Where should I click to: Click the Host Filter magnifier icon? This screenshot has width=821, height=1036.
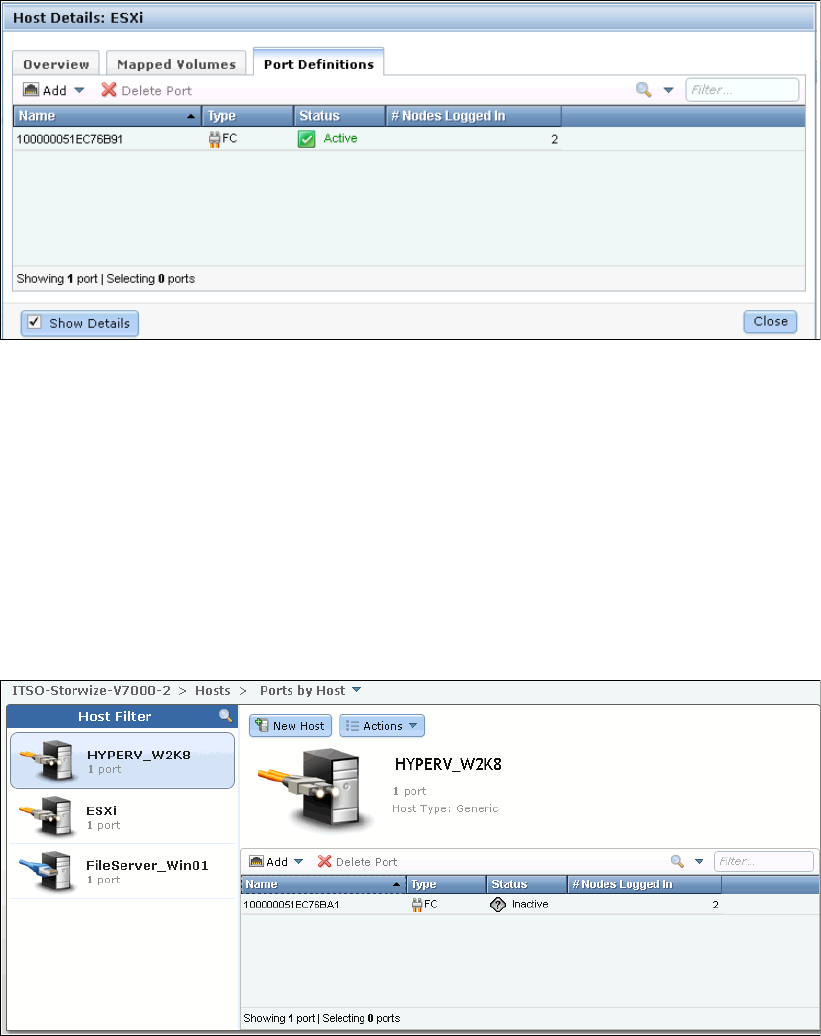(x=225, y=716)
